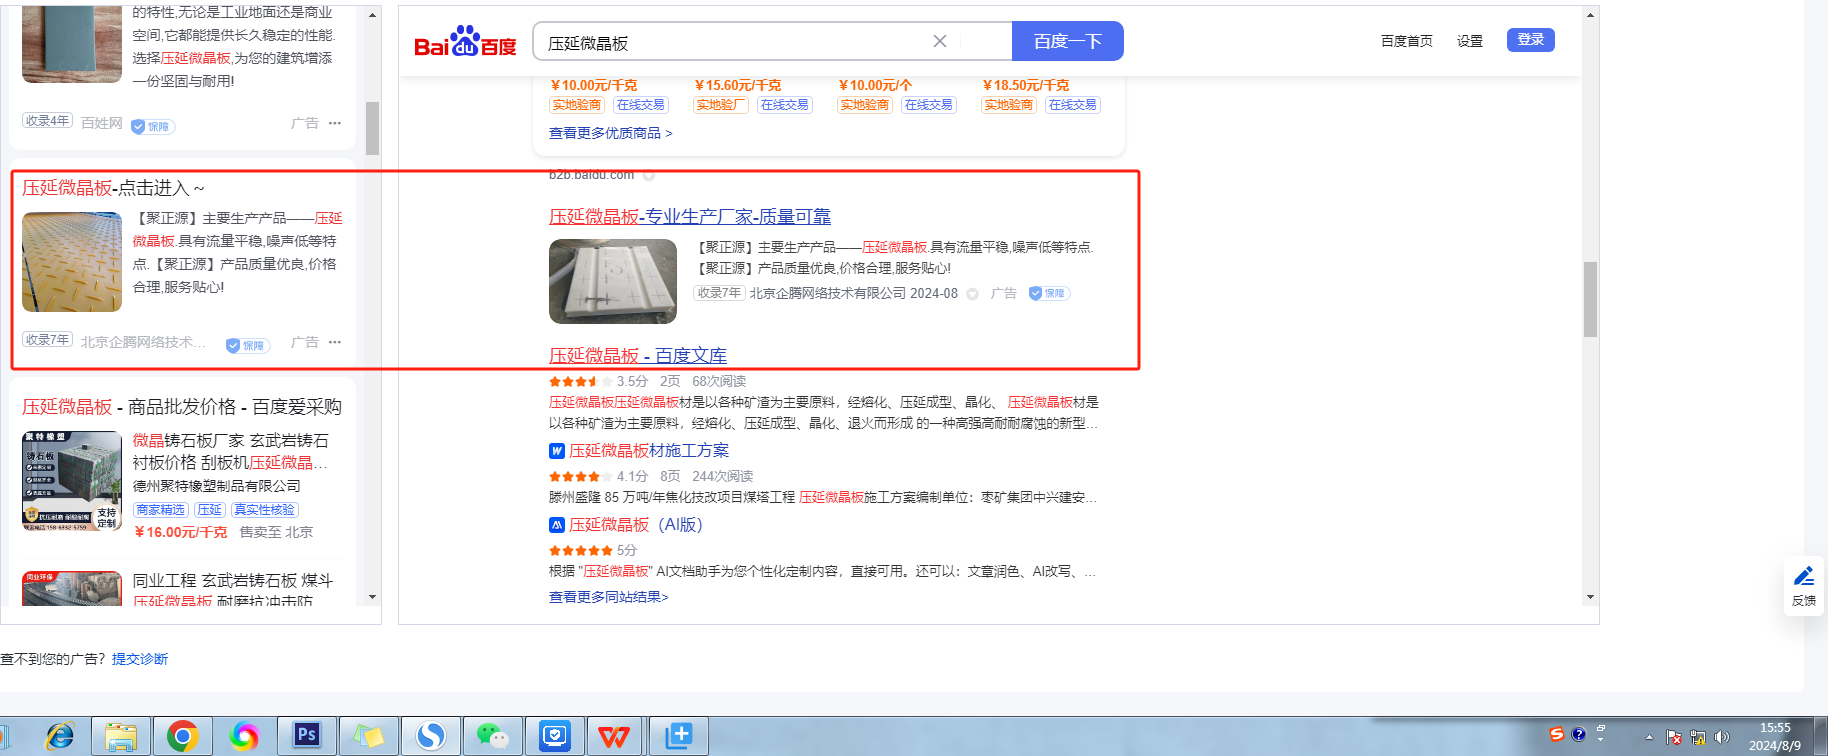Viewport: 1828px width, 756px height.
Task: Go to 百度首页 in the top bar
Action: click(1406, 41)
